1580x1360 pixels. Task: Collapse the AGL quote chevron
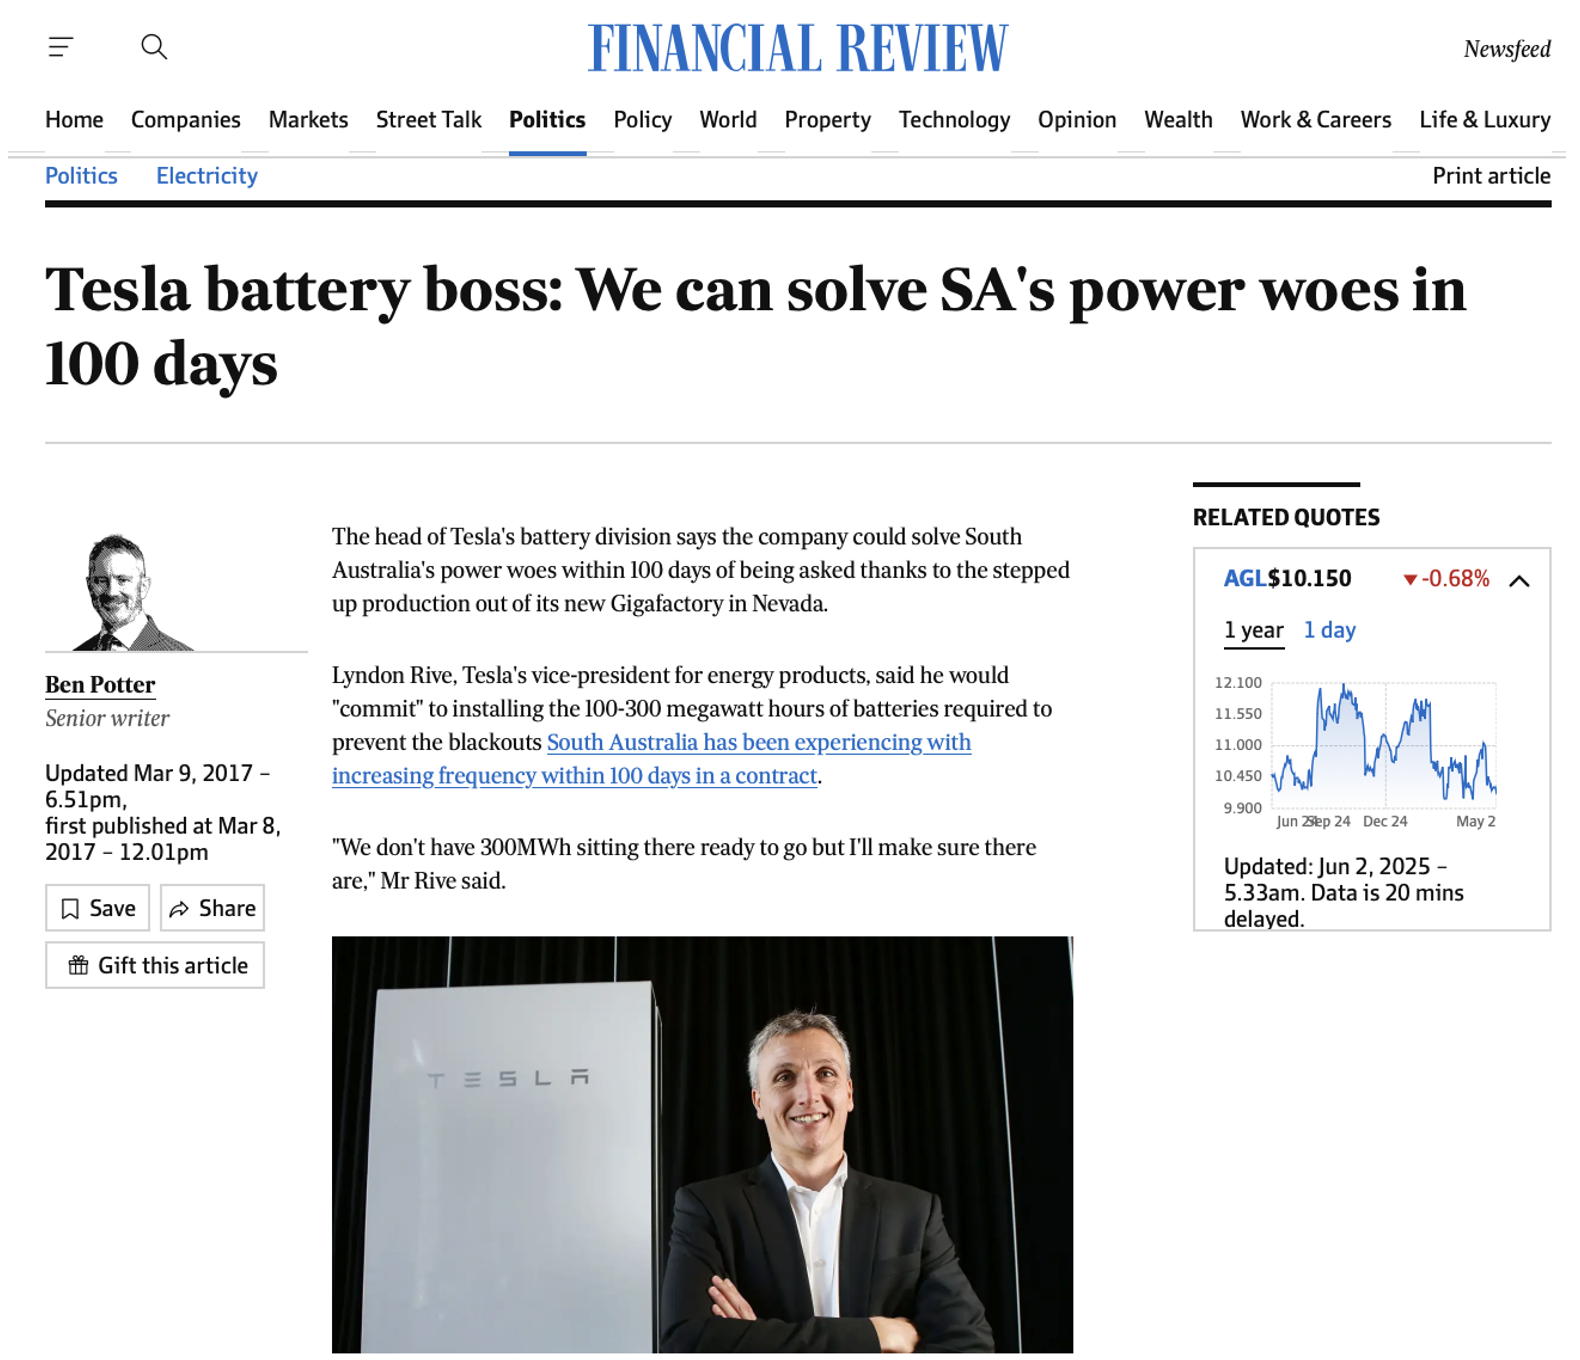click(x=1519, y=580)
